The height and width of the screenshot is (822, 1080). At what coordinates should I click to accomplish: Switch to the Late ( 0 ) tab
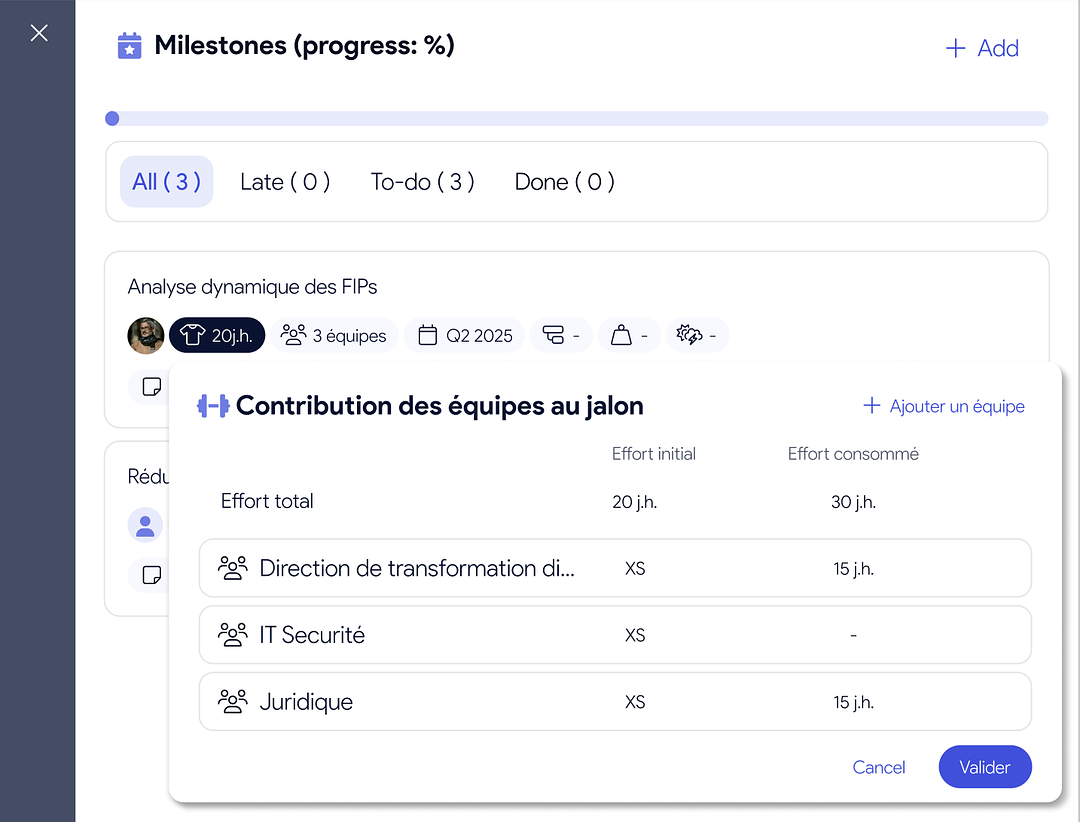[x=285, y=181]
